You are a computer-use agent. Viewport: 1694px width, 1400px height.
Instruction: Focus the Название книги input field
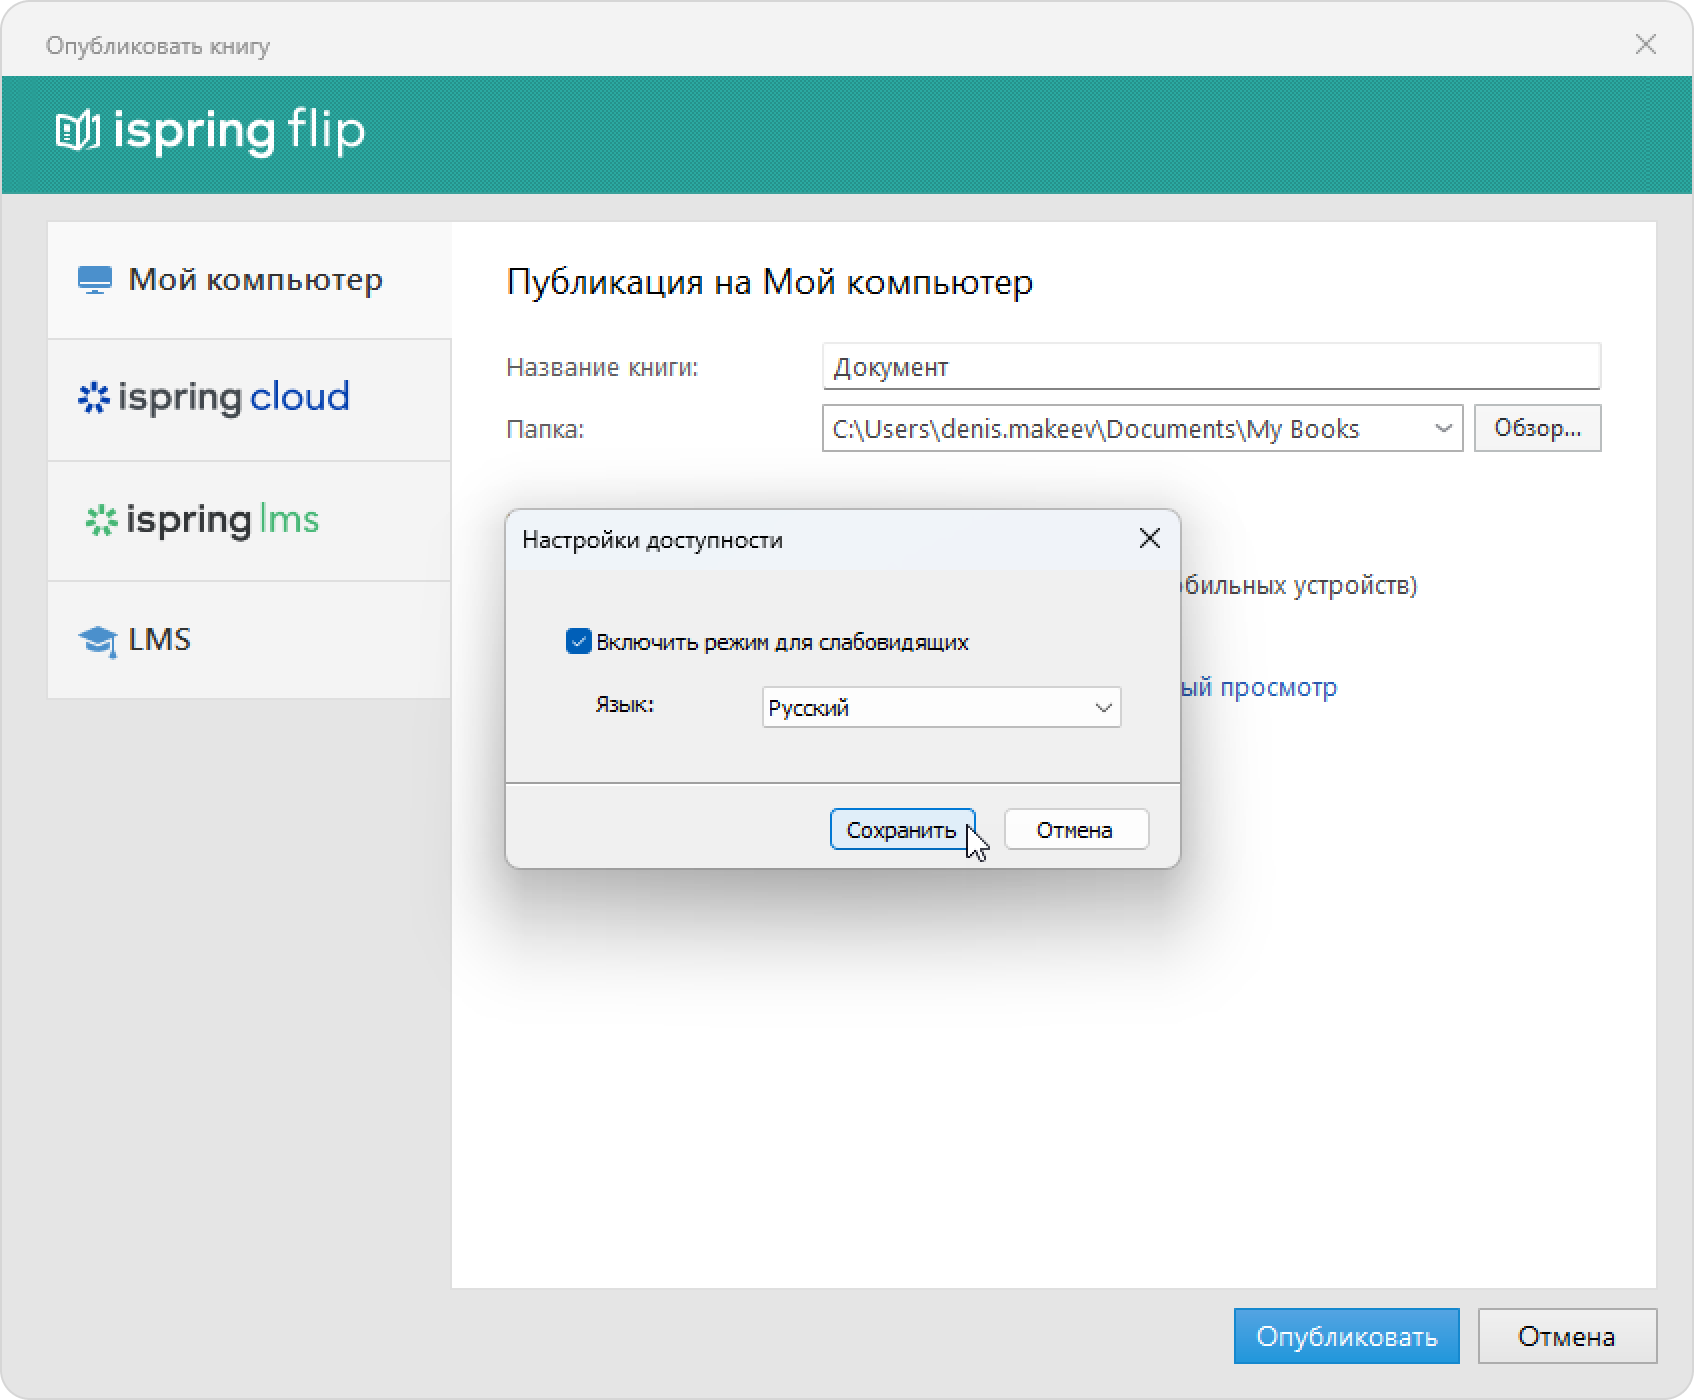click(x=1211, y=367)
